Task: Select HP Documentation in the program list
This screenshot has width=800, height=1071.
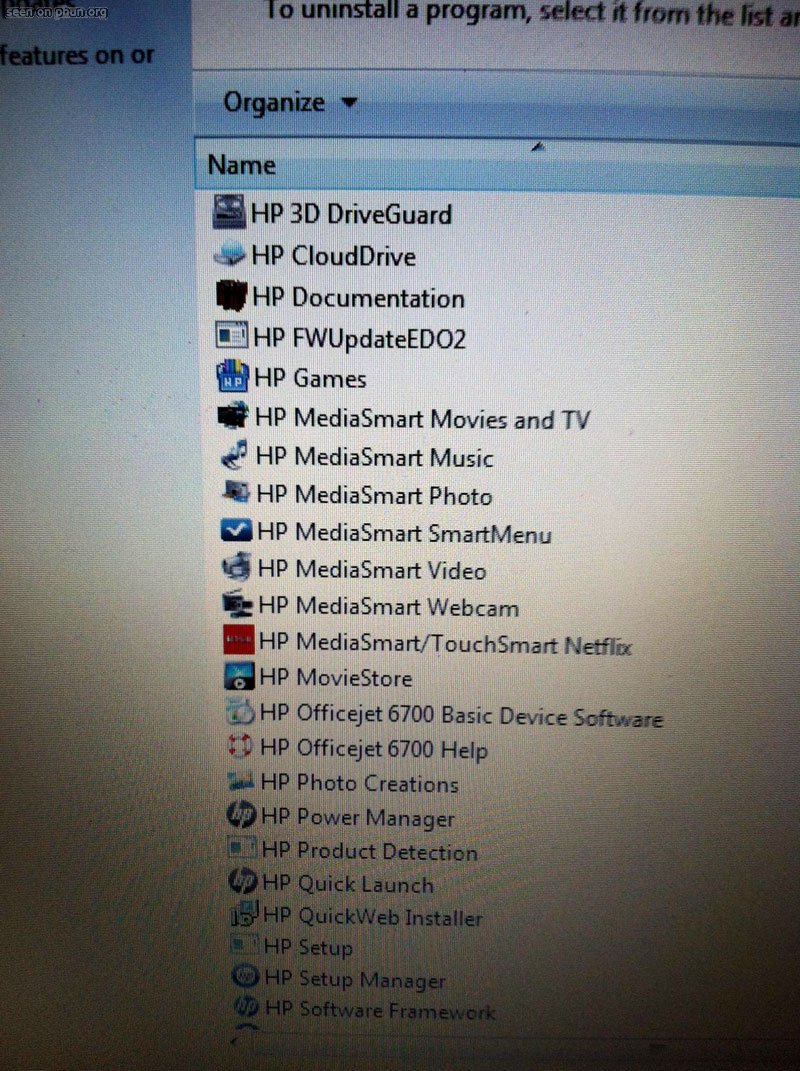Action: coord(358,298)
